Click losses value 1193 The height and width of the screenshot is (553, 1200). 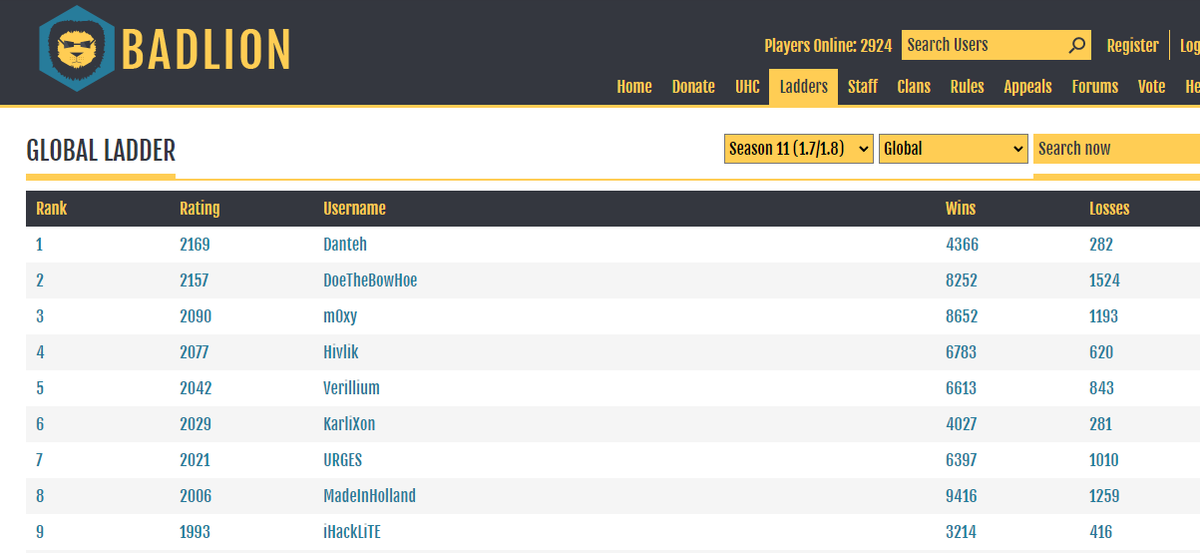click(1104, 316)
